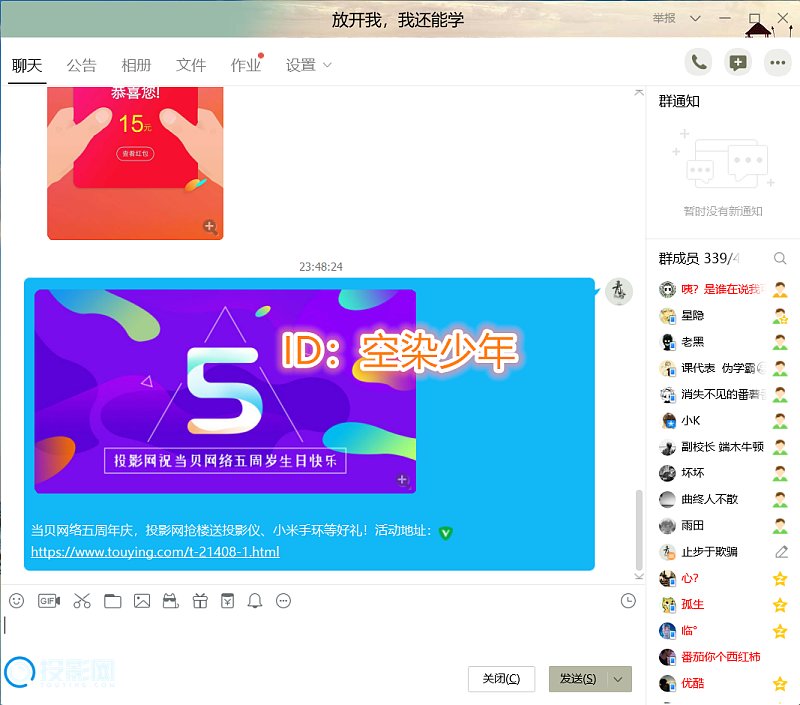Click the edit pencil next to 止步于欺骗
The image size is (800, 705).
pos(781,551)
